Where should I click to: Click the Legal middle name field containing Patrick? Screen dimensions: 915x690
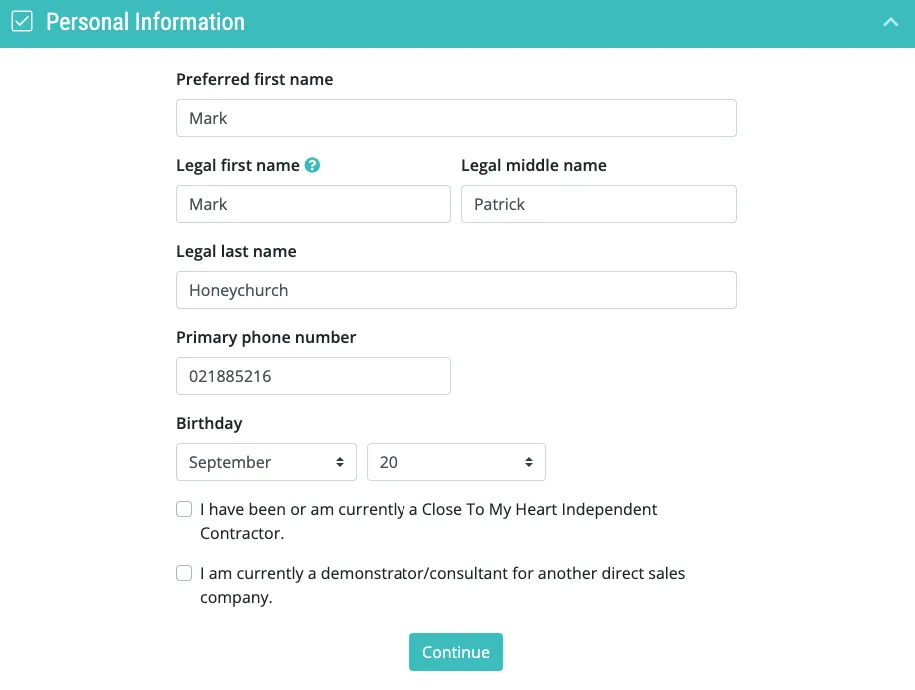tap(599, 204)
